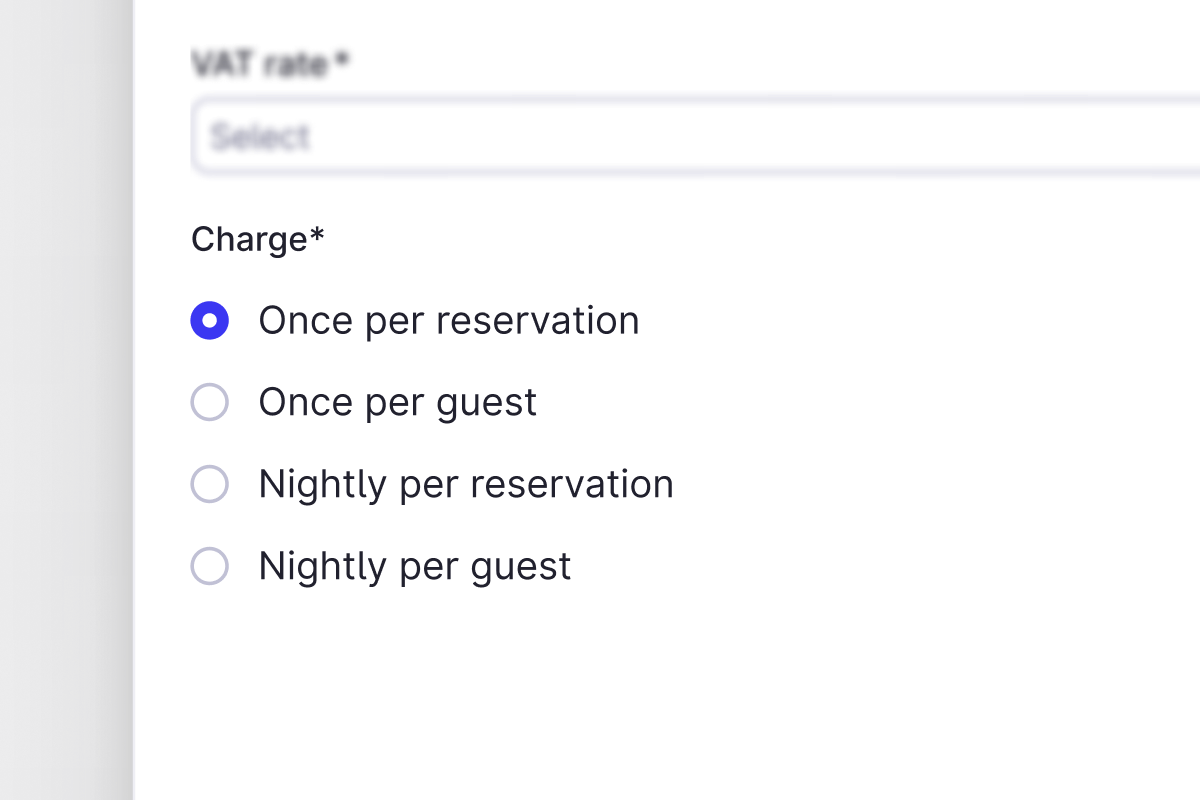Click the "Select" placeholder in VAT rate
The width and height of the screenshot is (1200, 800).
point(260,137)
